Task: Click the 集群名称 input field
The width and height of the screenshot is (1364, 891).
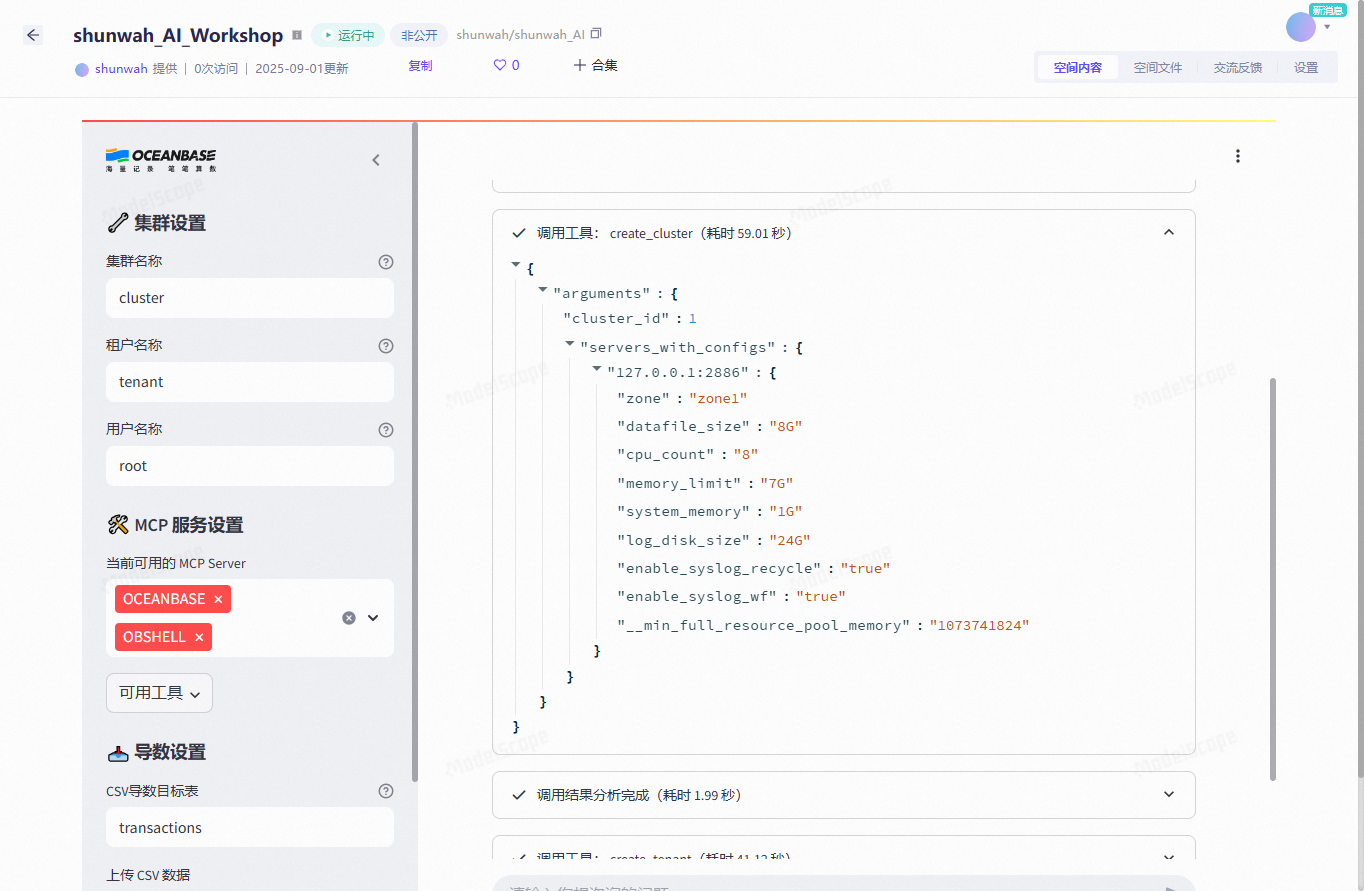Action: (x=250, y=298)
